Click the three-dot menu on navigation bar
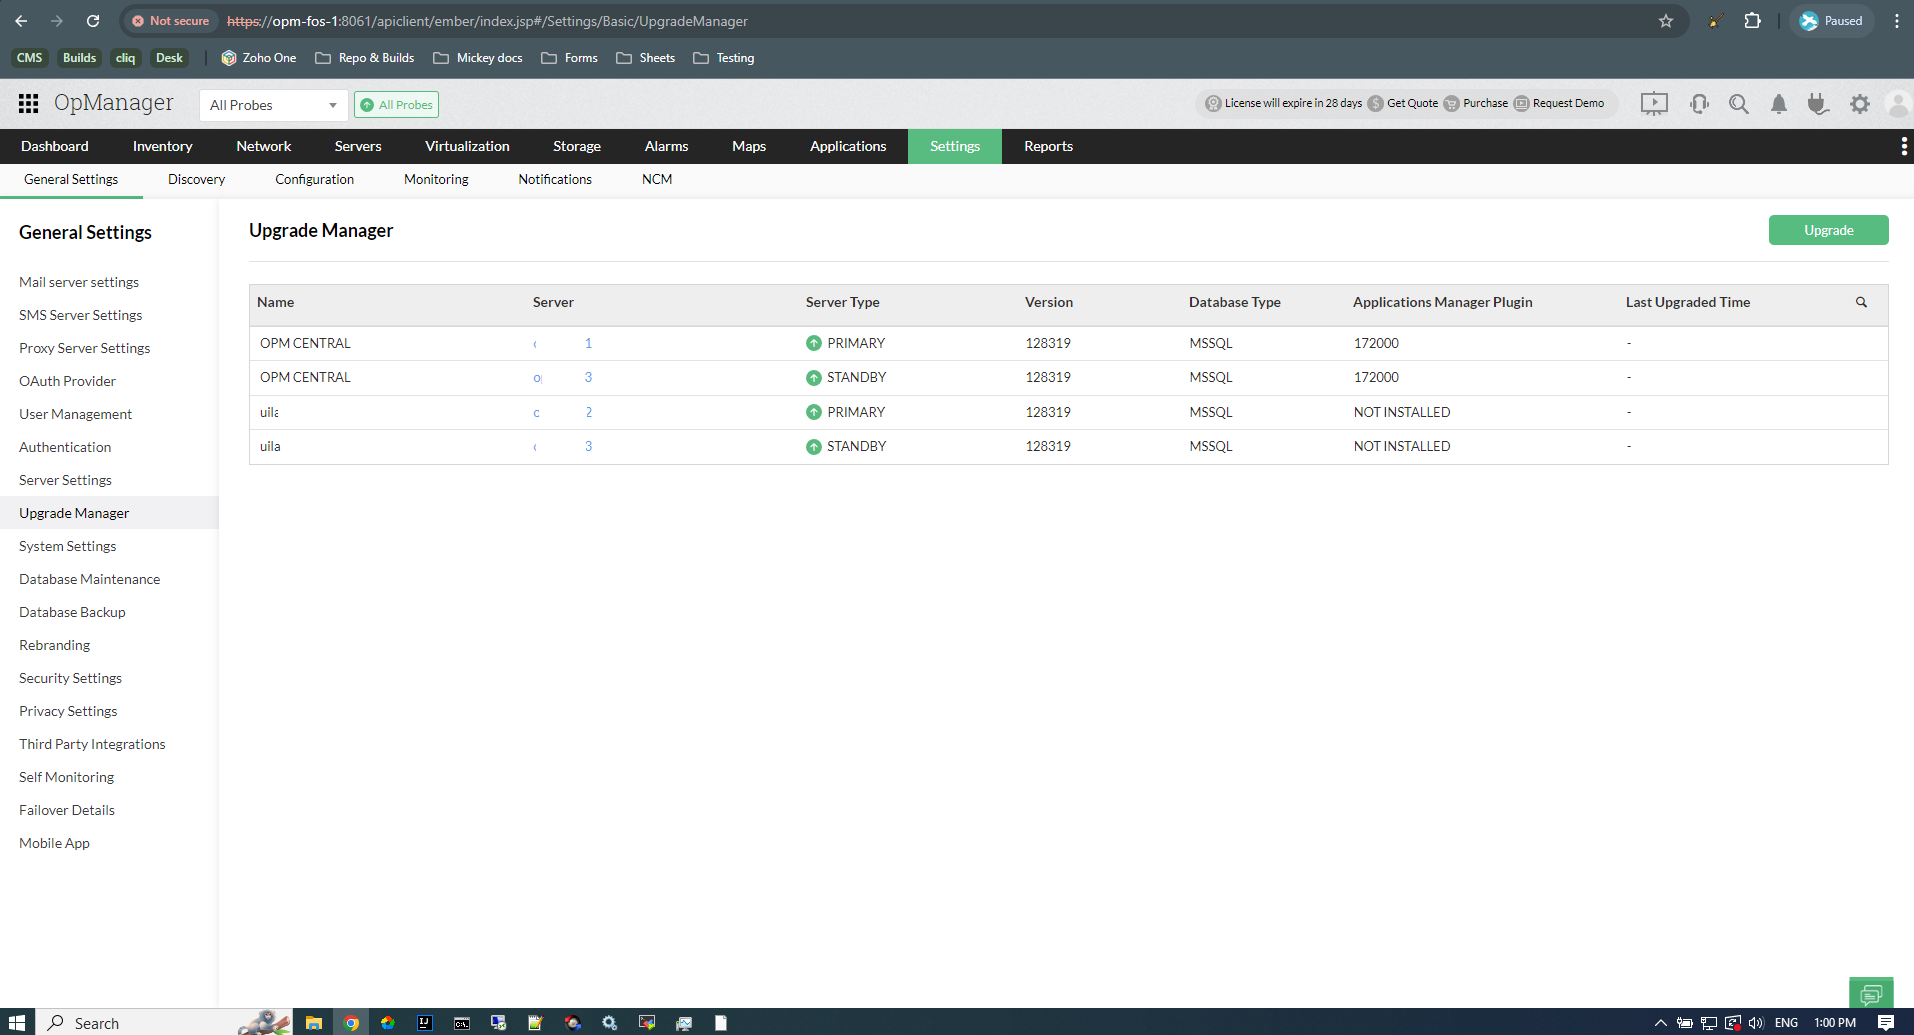 coord(1903,146)
